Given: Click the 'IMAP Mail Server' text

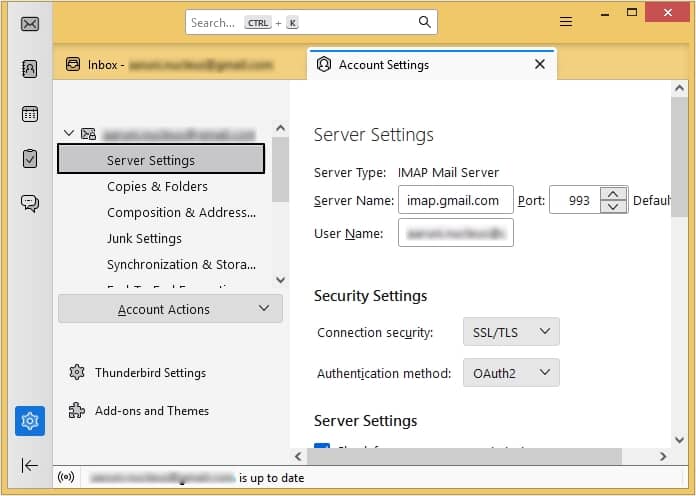Looking at the screenshot, I should coord(448,172).
